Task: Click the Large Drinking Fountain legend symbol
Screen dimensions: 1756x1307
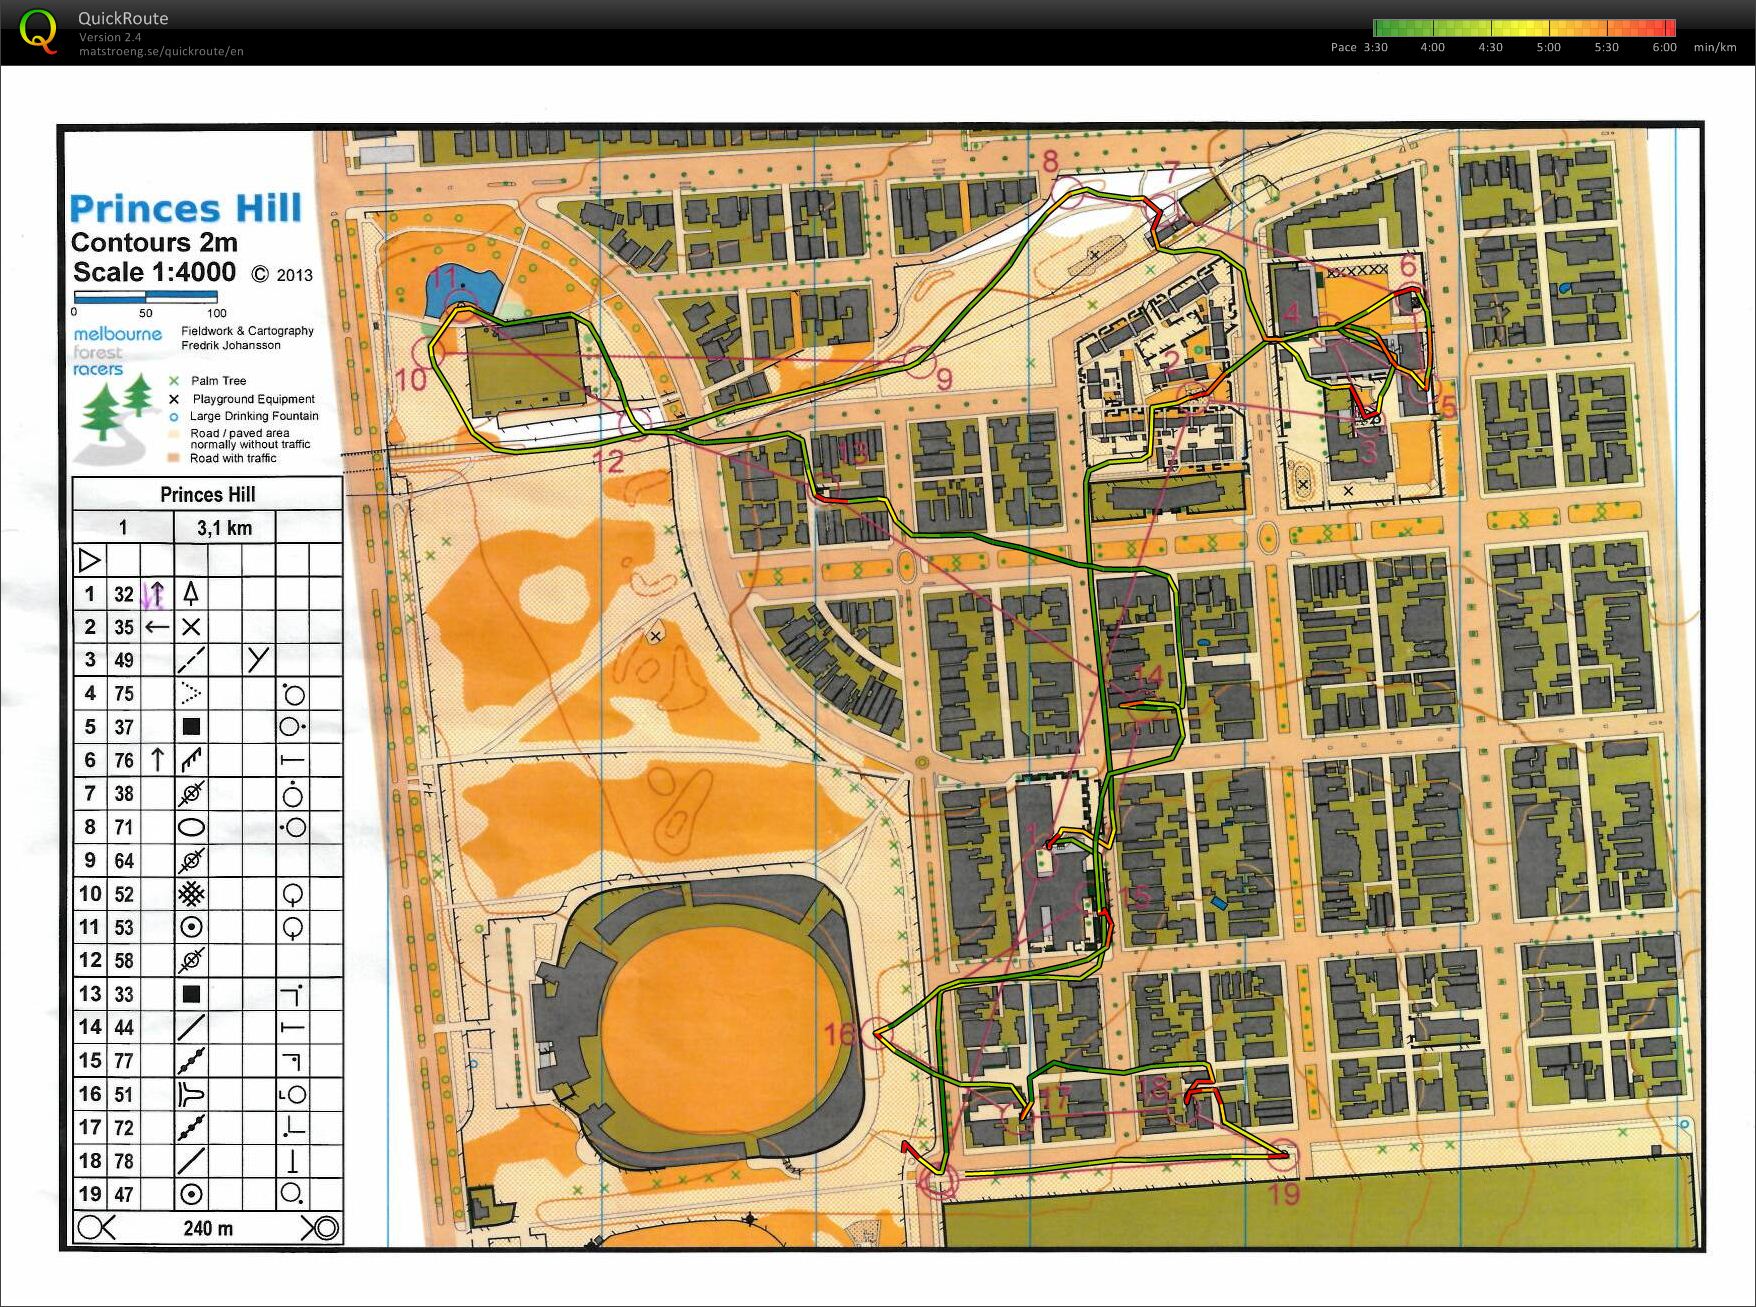Action: [174, 416]
